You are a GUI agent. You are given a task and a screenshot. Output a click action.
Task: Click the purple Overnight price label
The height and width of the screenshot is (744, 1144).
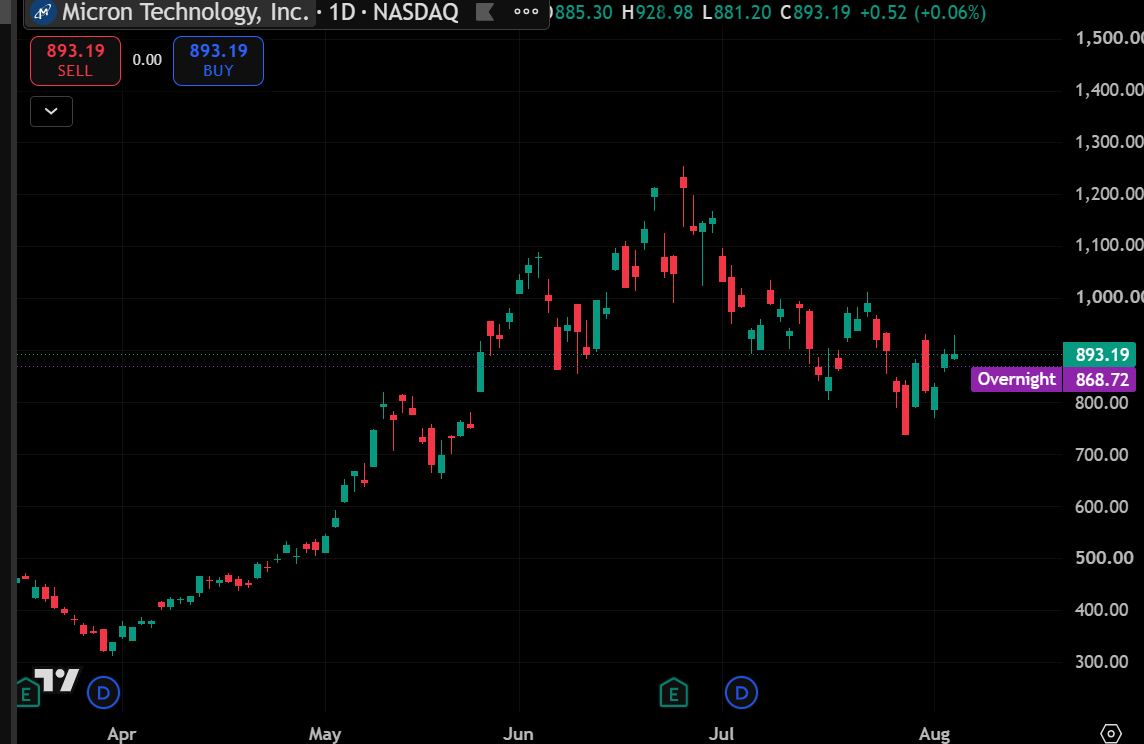[x=1016, y=379]
